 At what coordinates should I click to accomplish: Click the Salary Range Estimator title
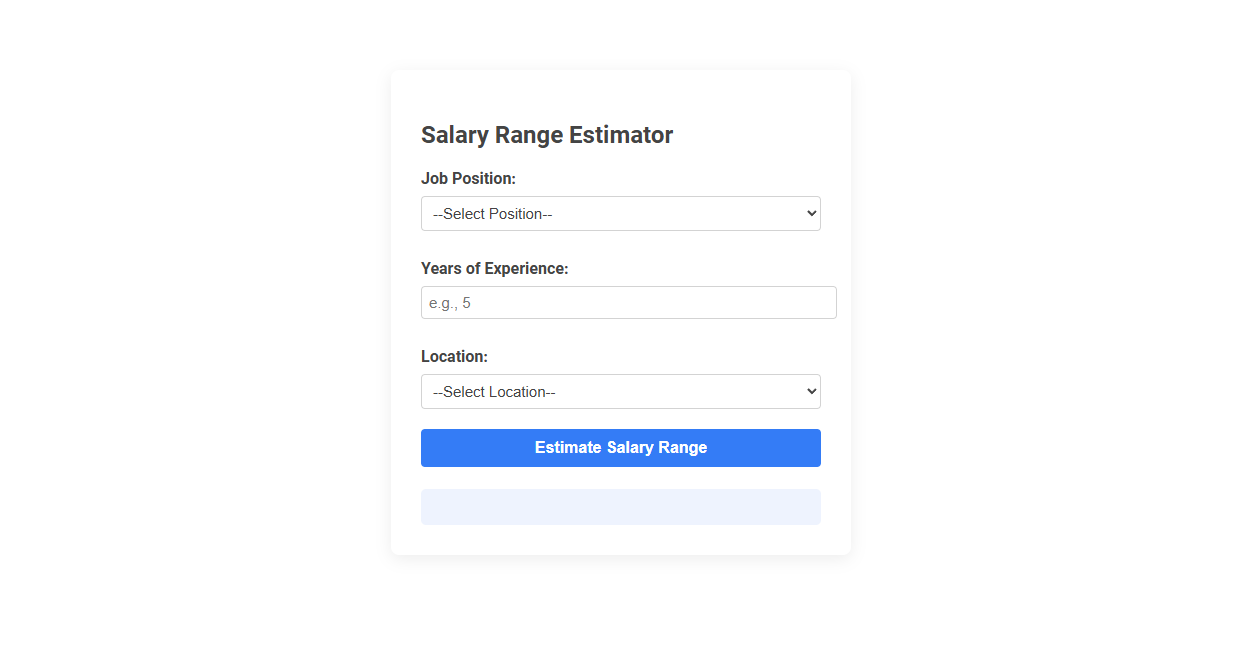(x=547, y=134)
